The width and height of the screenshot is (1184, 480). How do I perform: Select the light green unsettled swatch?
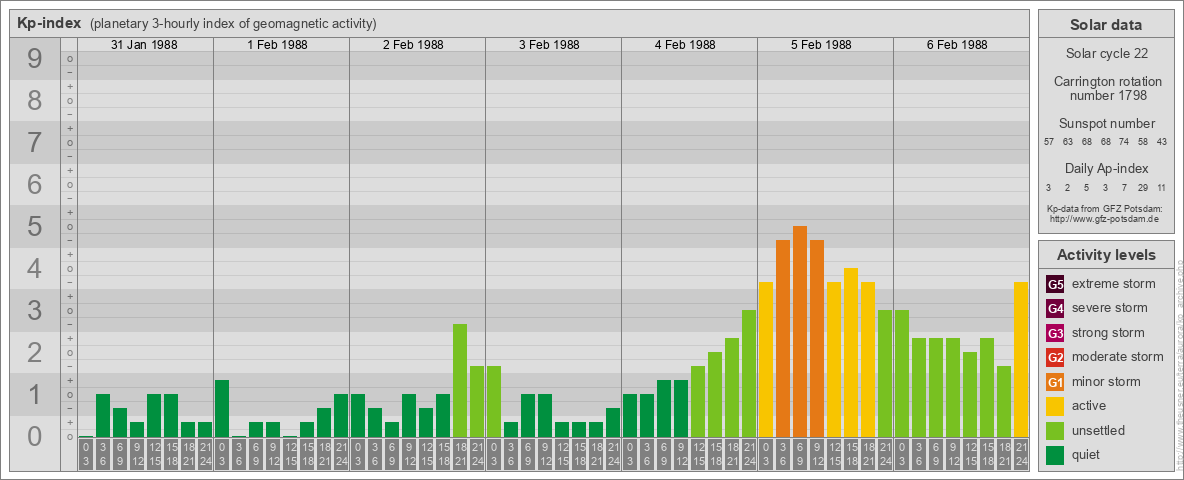coord(1055,430)
